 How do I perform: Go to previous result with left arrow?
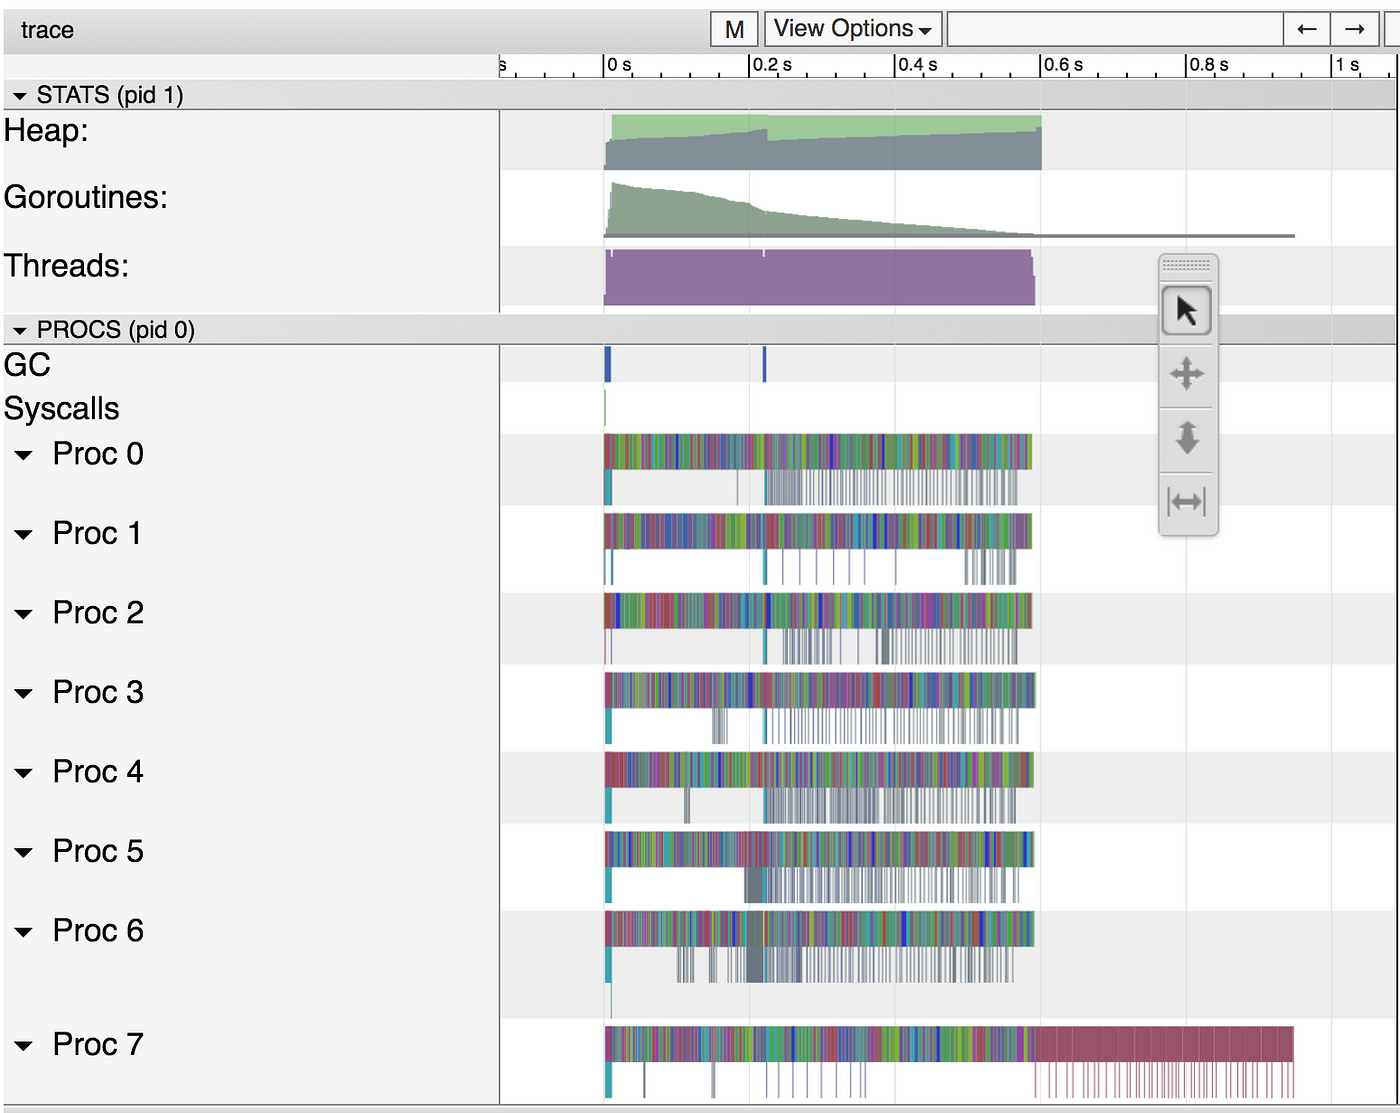1307,29
